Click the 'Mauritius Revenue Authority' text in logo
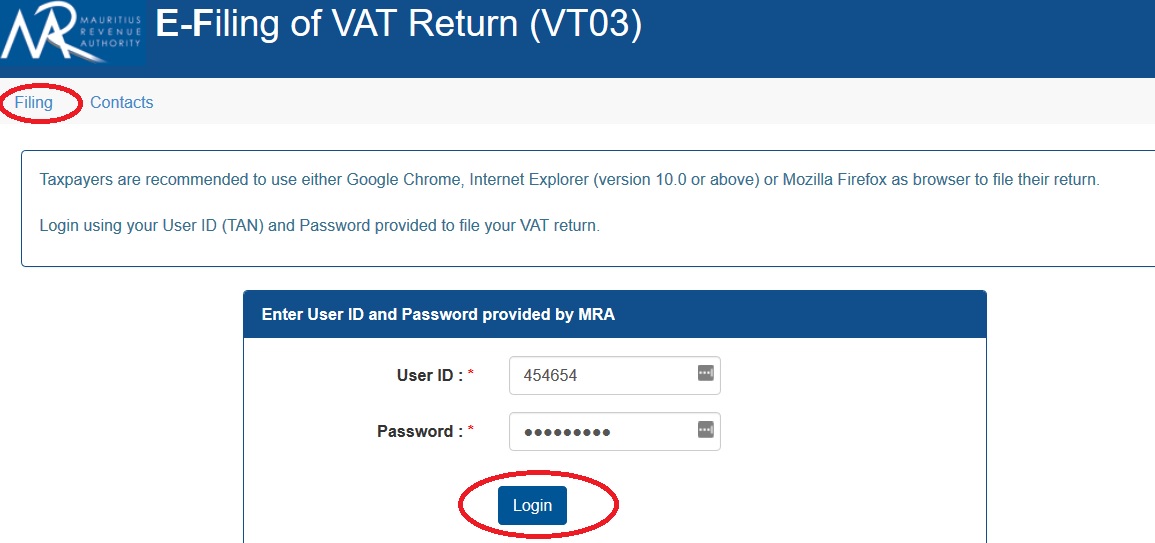The height and width of the screenshot is (543, 1155). click(x=115, y=32)
